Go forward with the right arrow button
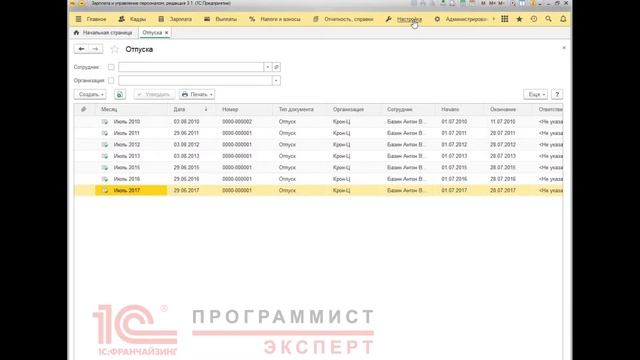This screenshot has height=360, width=640. (x=96, y=49)
